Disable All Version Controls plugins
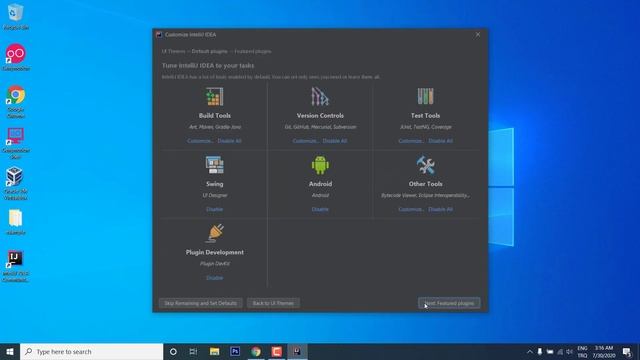Image resolution: width=640 pixels, height=360 pixels. click(x=335, y=141)
